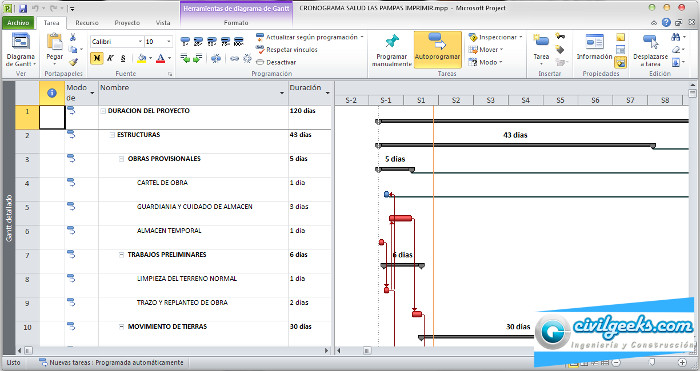Image resolution: width=700 pixels, height=371 pixels.
Task: Click the Split Task icon
Action: click(216, 58)
